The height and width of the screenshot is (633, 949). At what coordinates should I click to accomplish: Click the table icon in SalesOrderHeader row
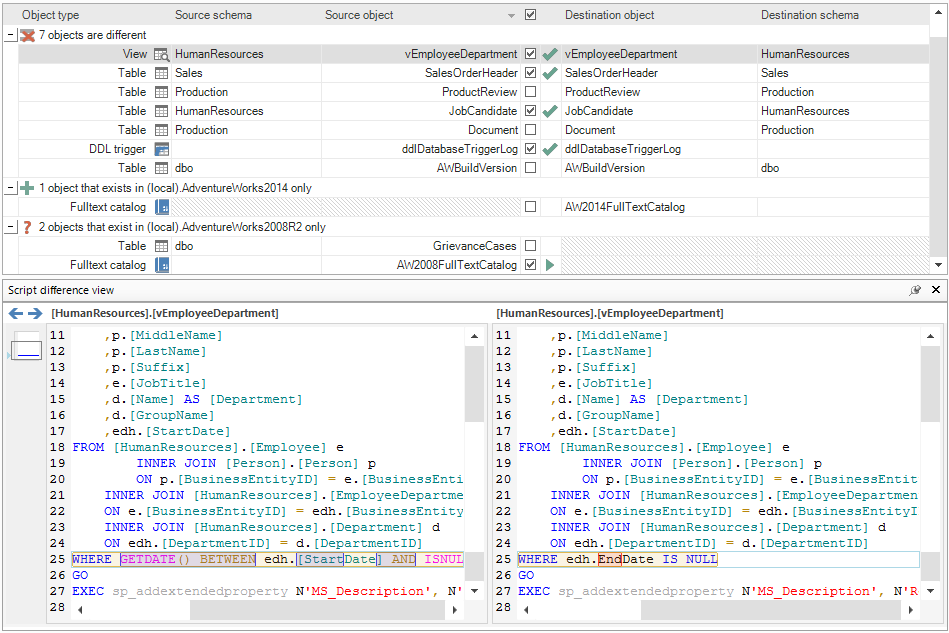(x=162, y=73)
